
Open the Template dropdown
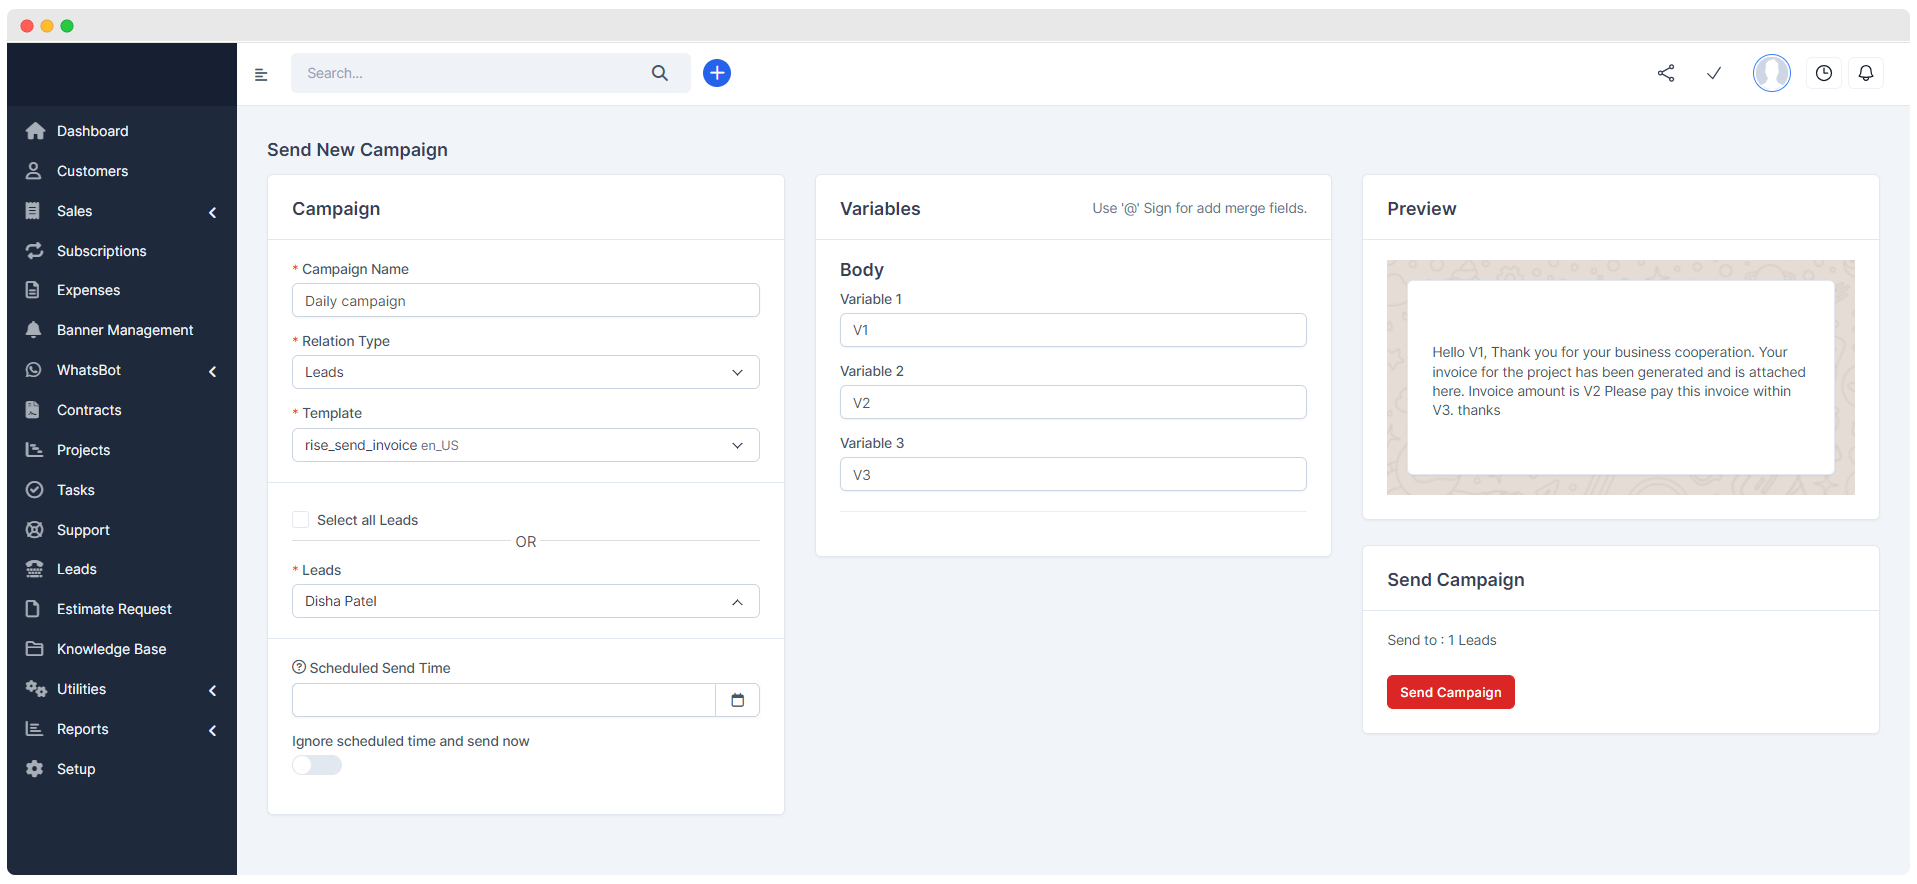tap(525, 445)
